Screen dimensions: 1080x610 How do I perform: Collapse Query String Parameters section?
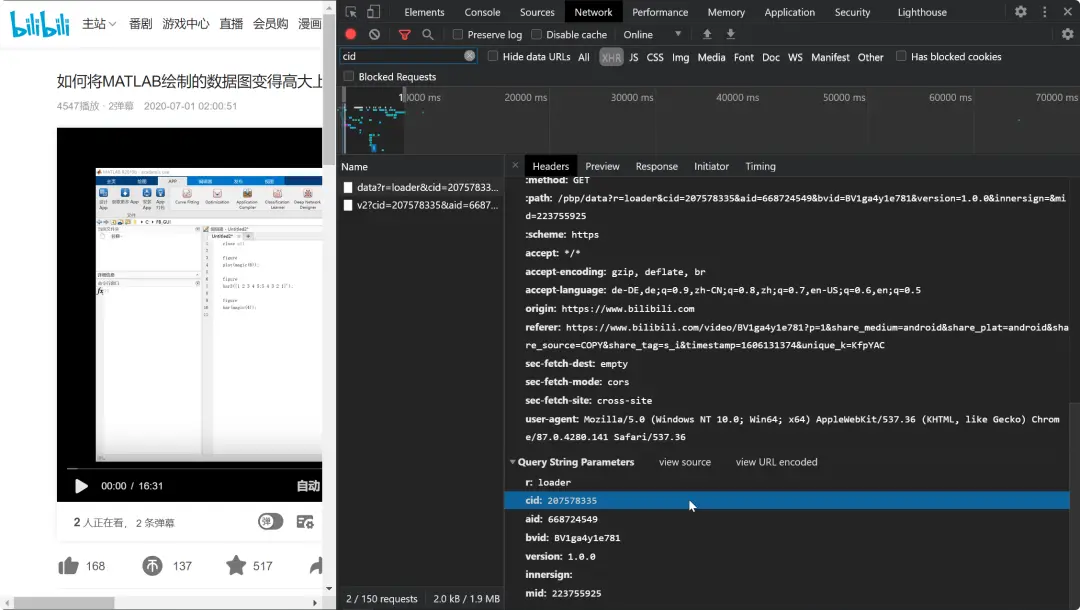pos(512,462)
